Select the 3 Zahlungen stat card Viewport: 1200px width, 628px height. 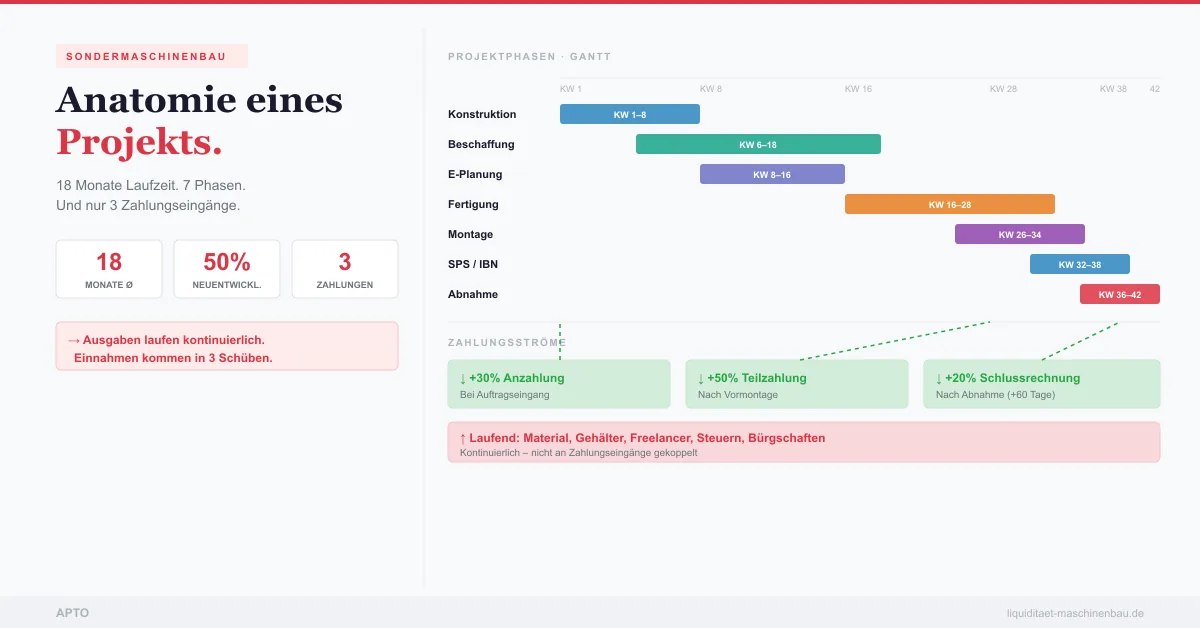[x=345, y=269]
